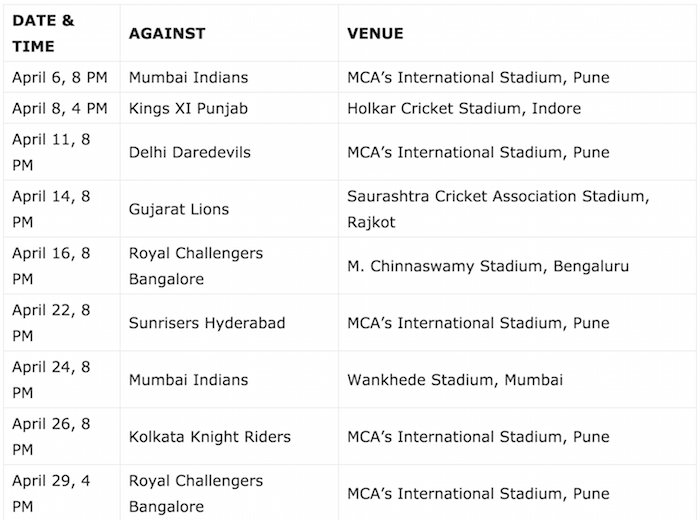700x520 pixels.
Task: Select Royal Challengers Bangalore in April 16 row
Action: click(196, 266)
